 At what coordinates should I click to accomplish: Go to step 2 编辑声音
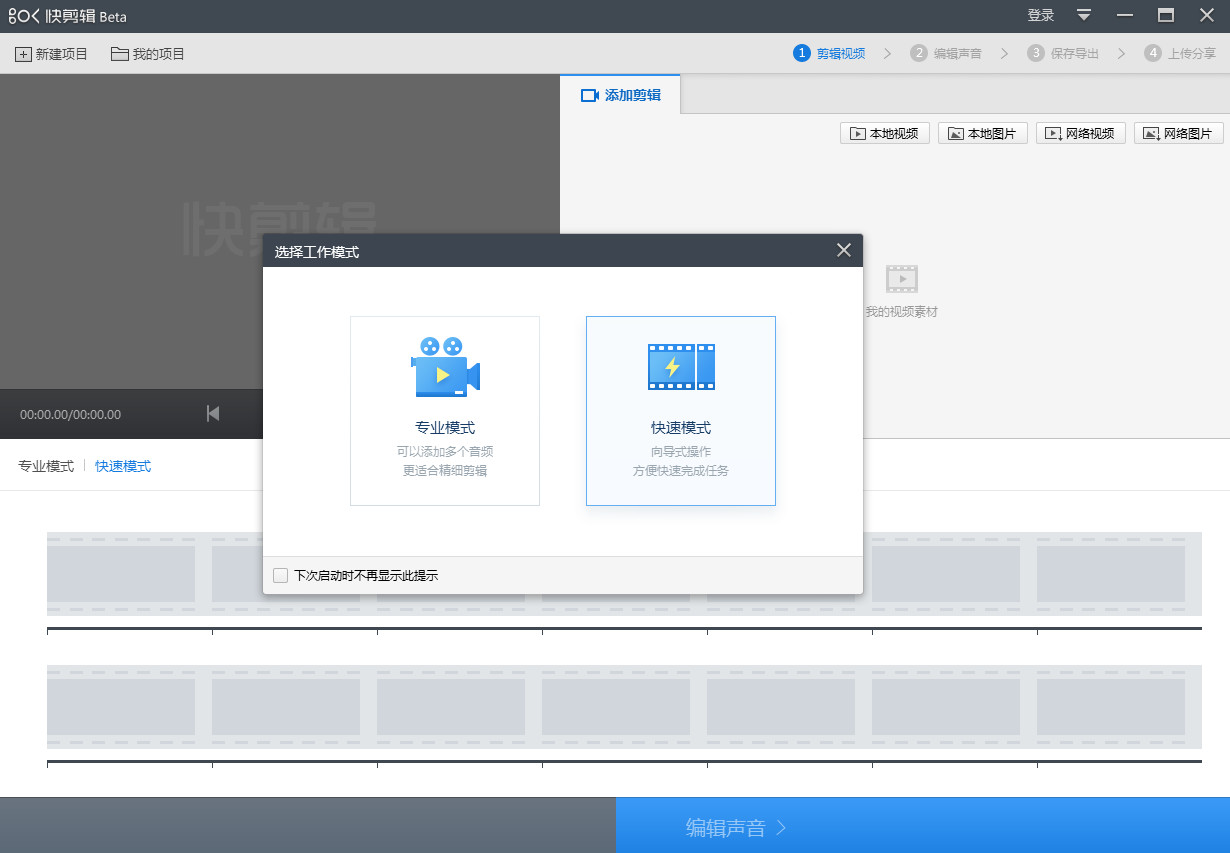(x=946, y=53)
